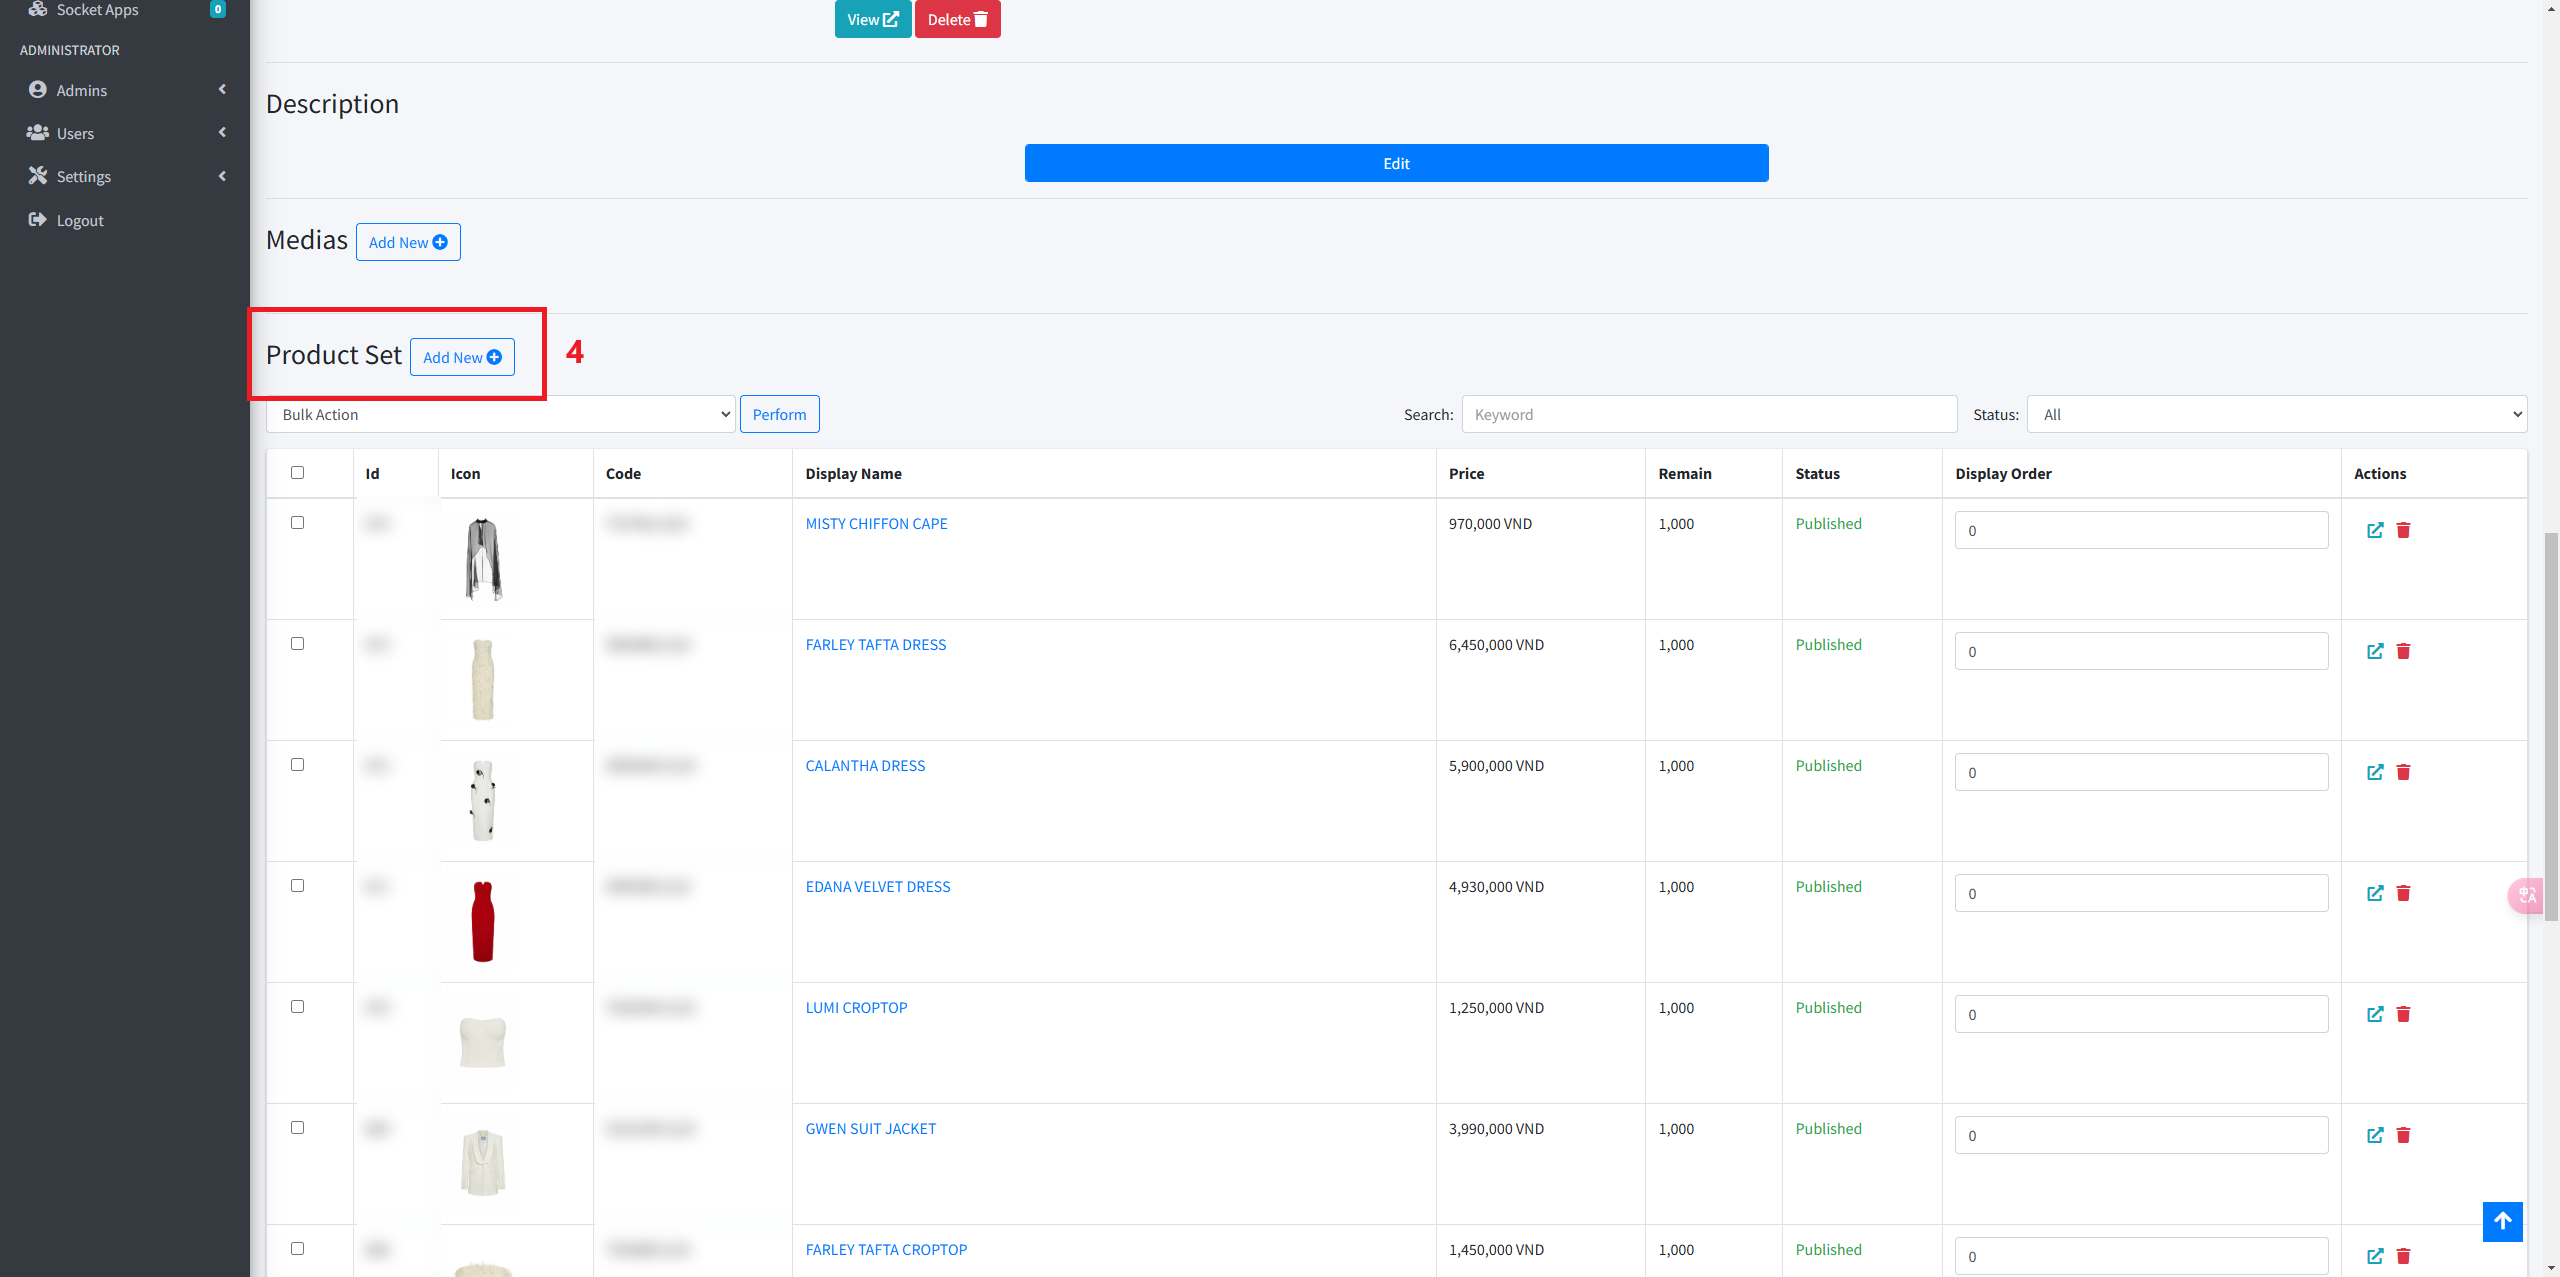2560x1277 pixels.
Task: Open the Bulk Action dropdown
Action: (501, 414)
